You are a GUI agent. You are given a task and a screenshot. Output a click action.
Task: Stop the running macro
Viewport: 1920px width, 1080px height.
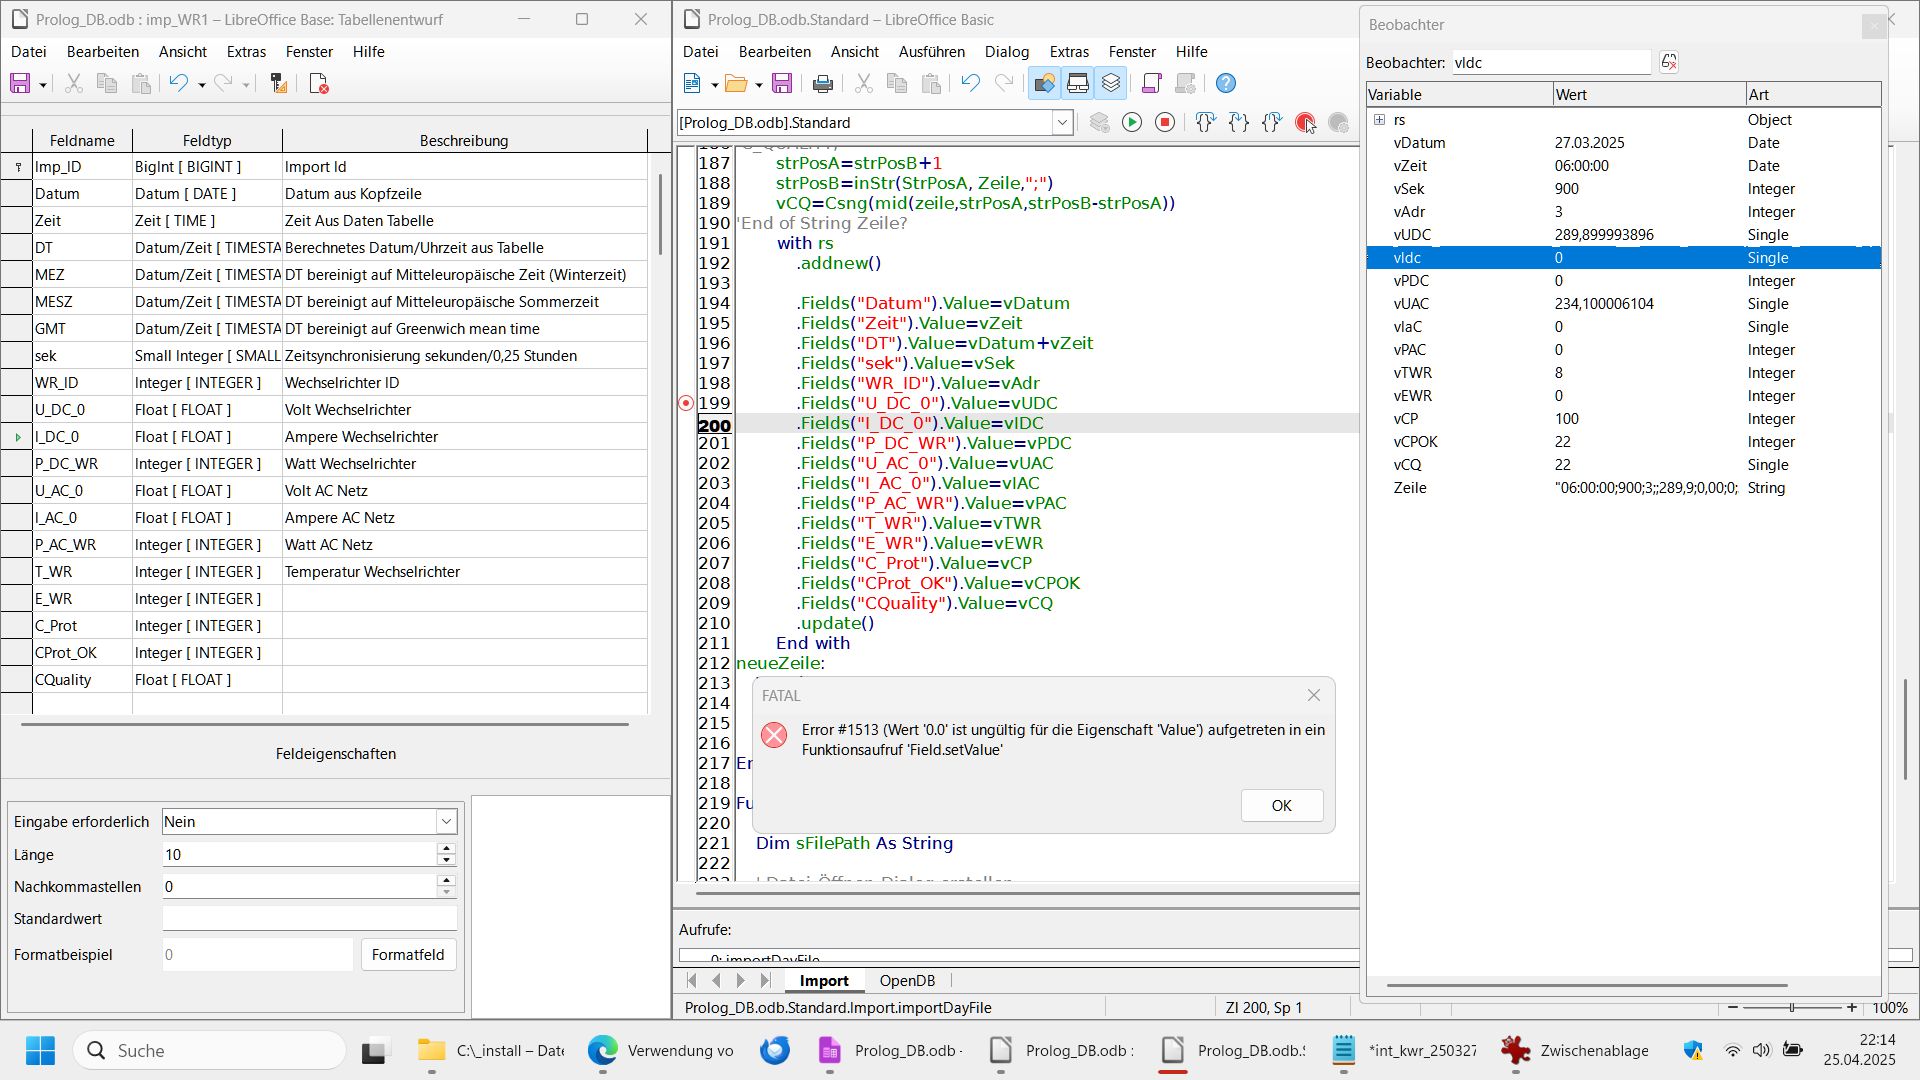pyautogui.click(x=1165, y=122)
